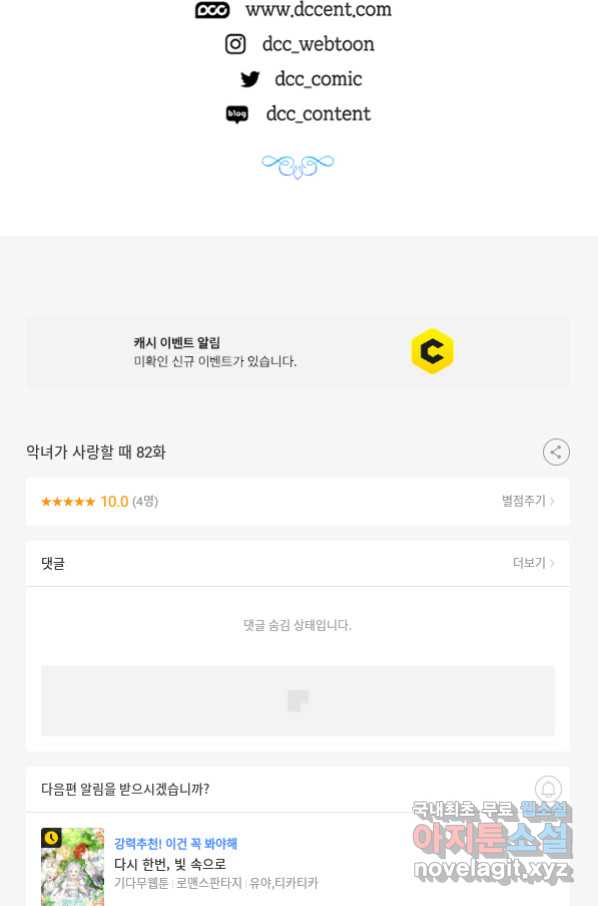Screen dimensions: 598x906
Task: Tap the yellow hexagon cash icon
Action: [x=432, y=351]
